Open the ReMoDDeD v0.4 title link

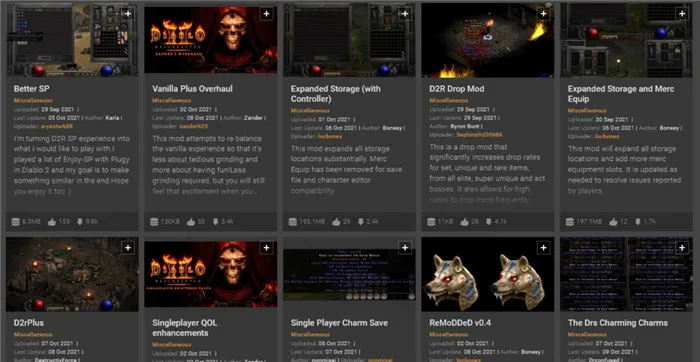pyautogui.click(x=460, y=323)
